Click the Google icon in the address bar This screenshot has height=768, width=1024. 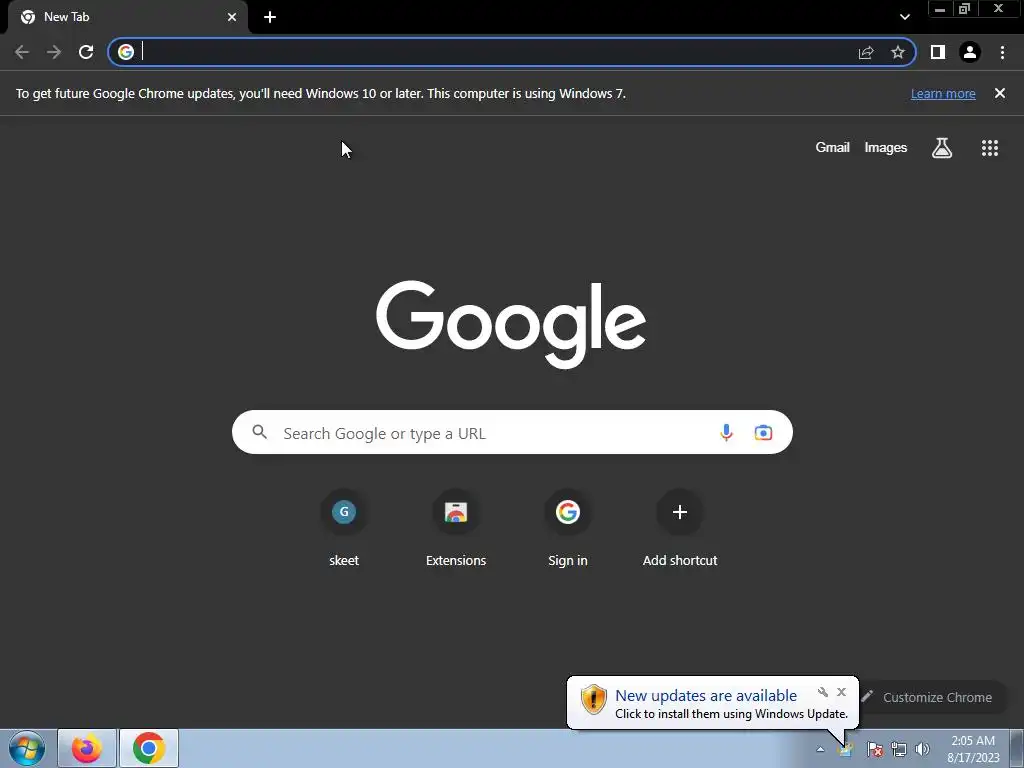pos(126,52)
